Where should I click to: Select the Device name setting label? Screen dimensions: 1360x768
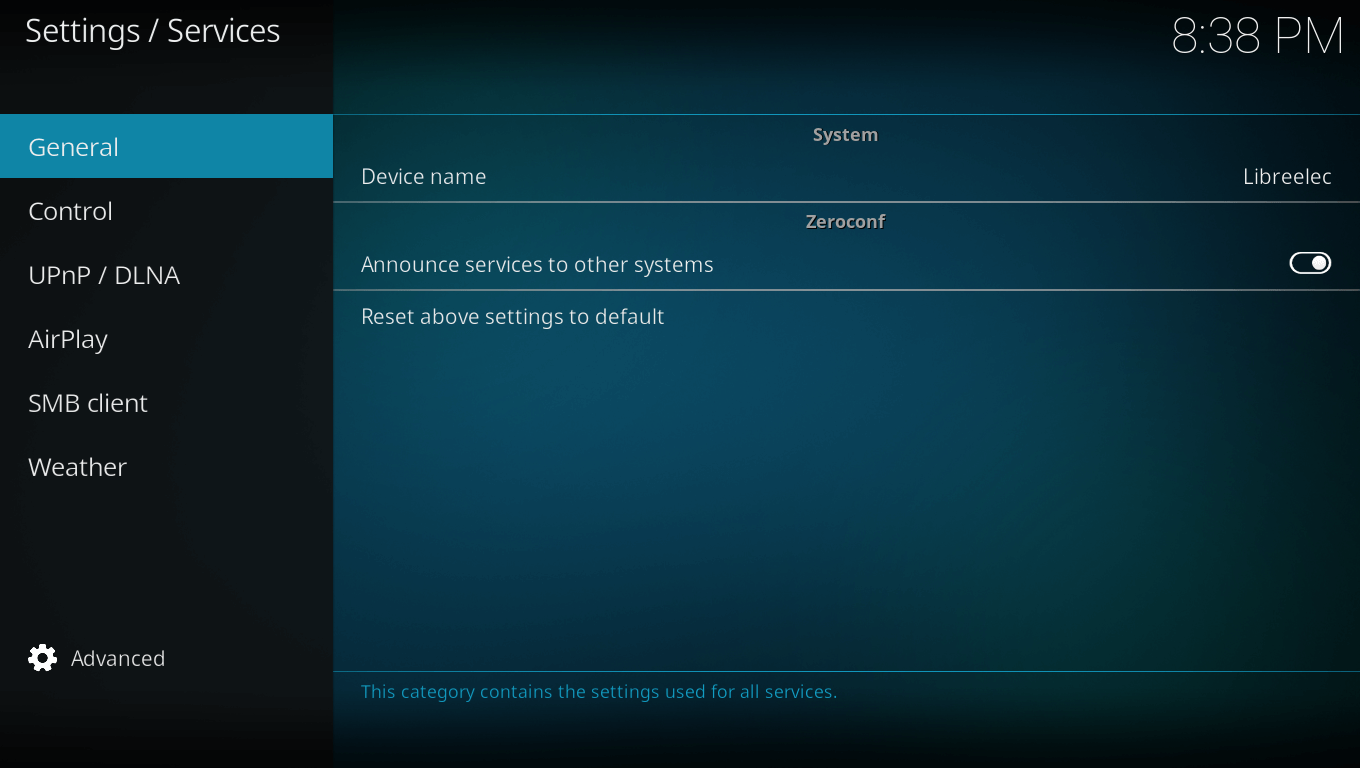coord(423,177)
